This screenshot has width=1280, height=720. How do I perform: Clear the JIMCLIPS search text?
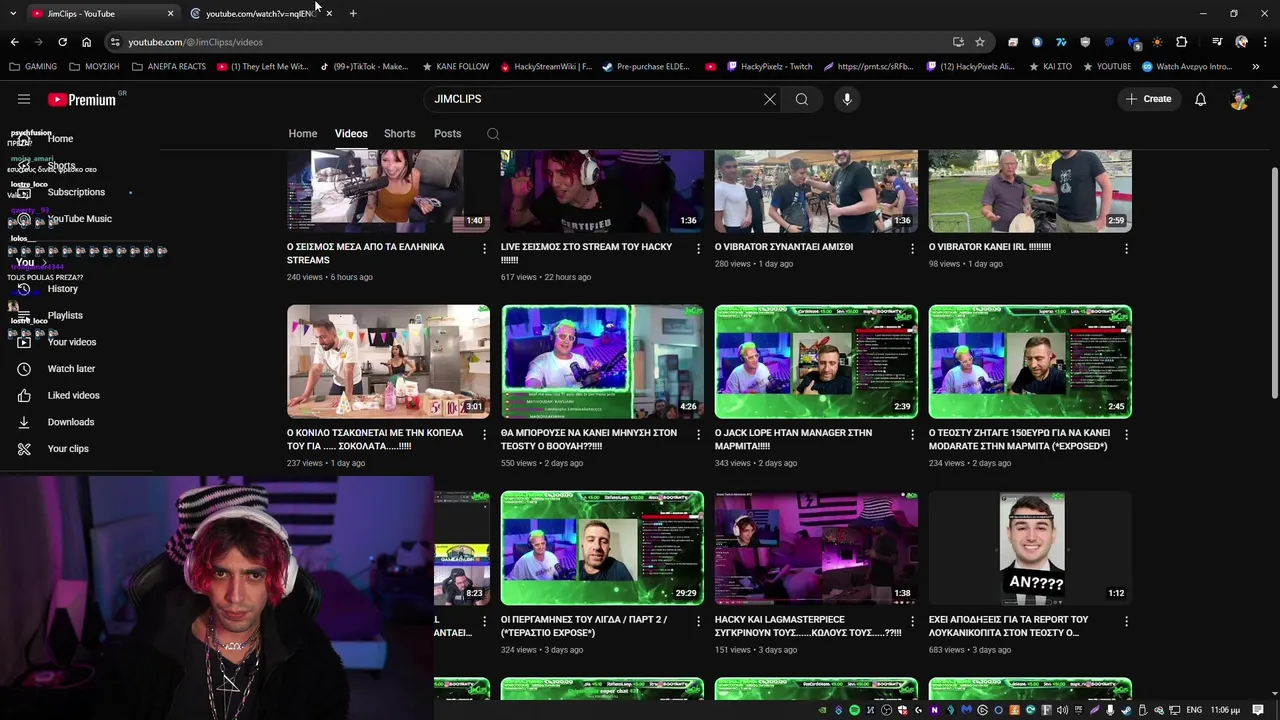click(770, 99)
